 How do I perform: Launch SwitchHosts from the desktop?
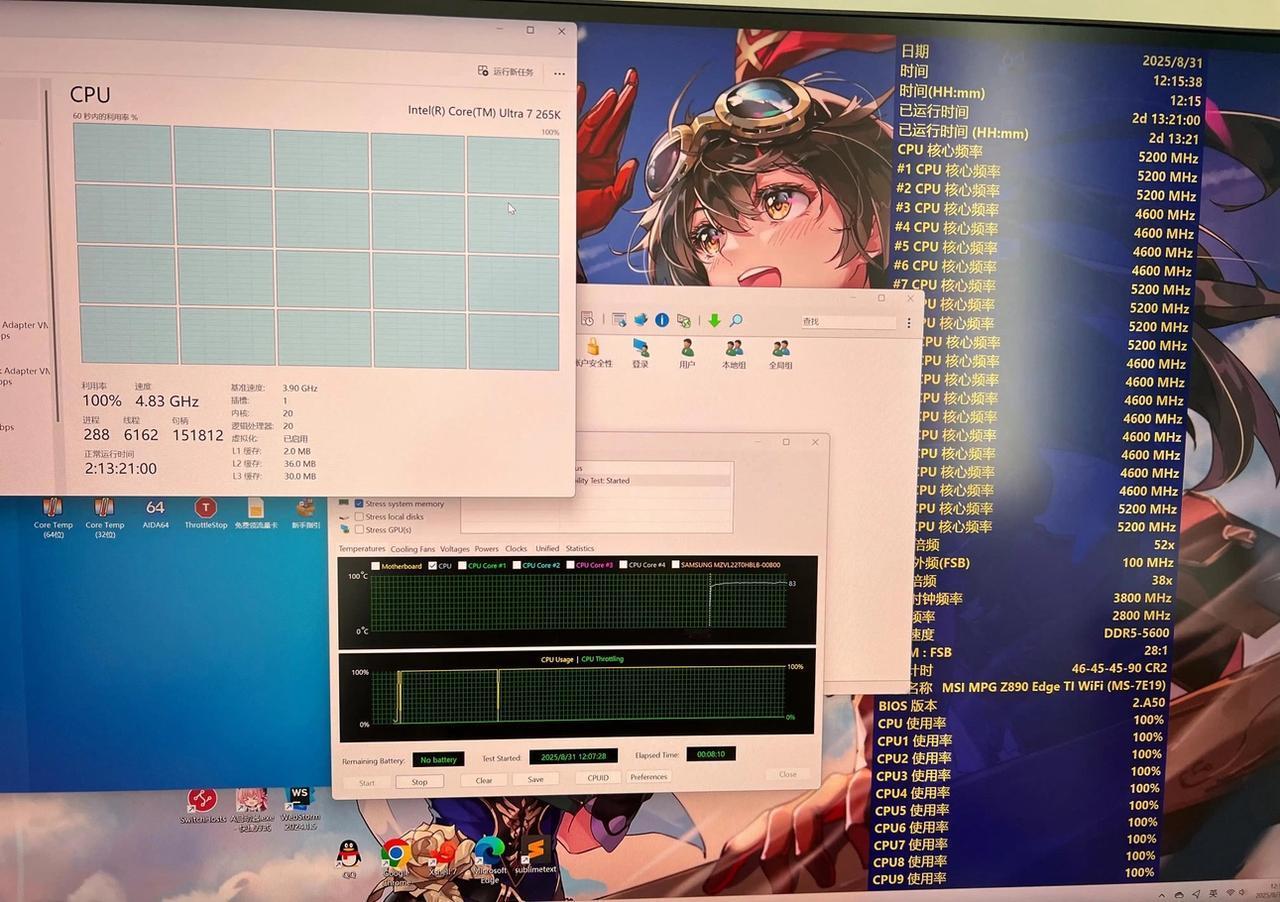[202, 806]
